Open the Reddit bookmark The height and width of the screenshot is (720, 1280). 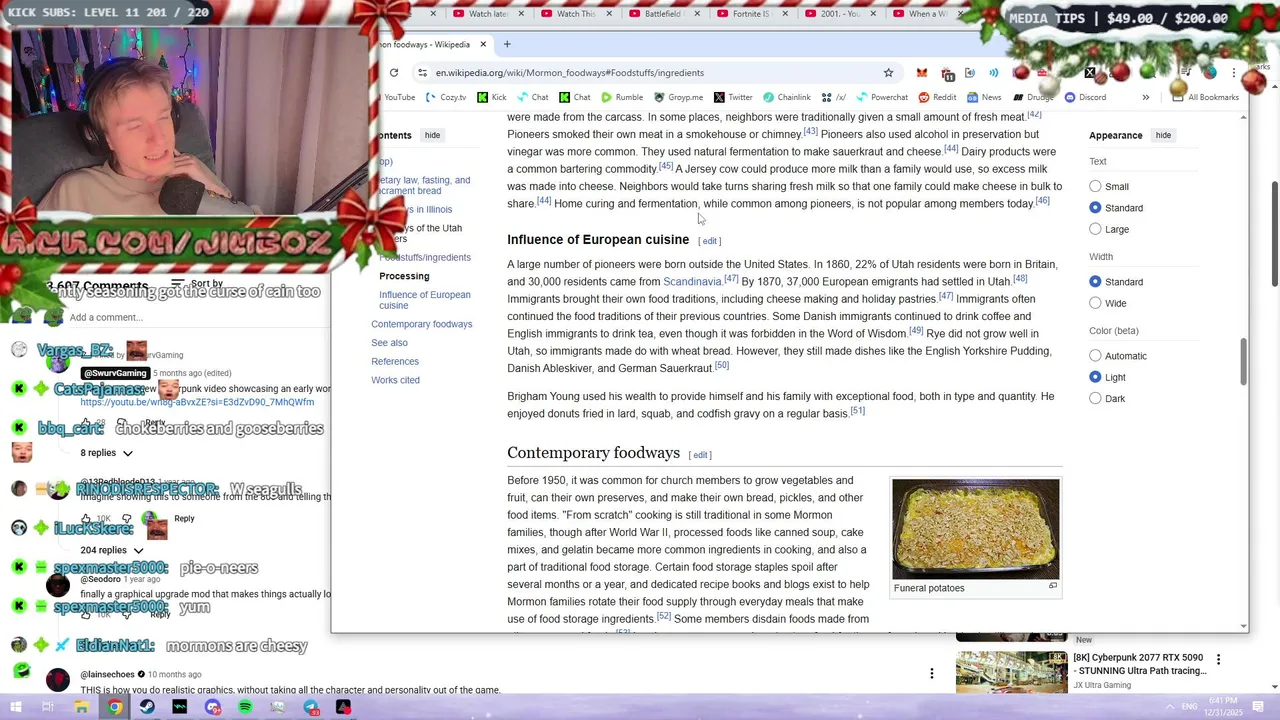(937, 97)
